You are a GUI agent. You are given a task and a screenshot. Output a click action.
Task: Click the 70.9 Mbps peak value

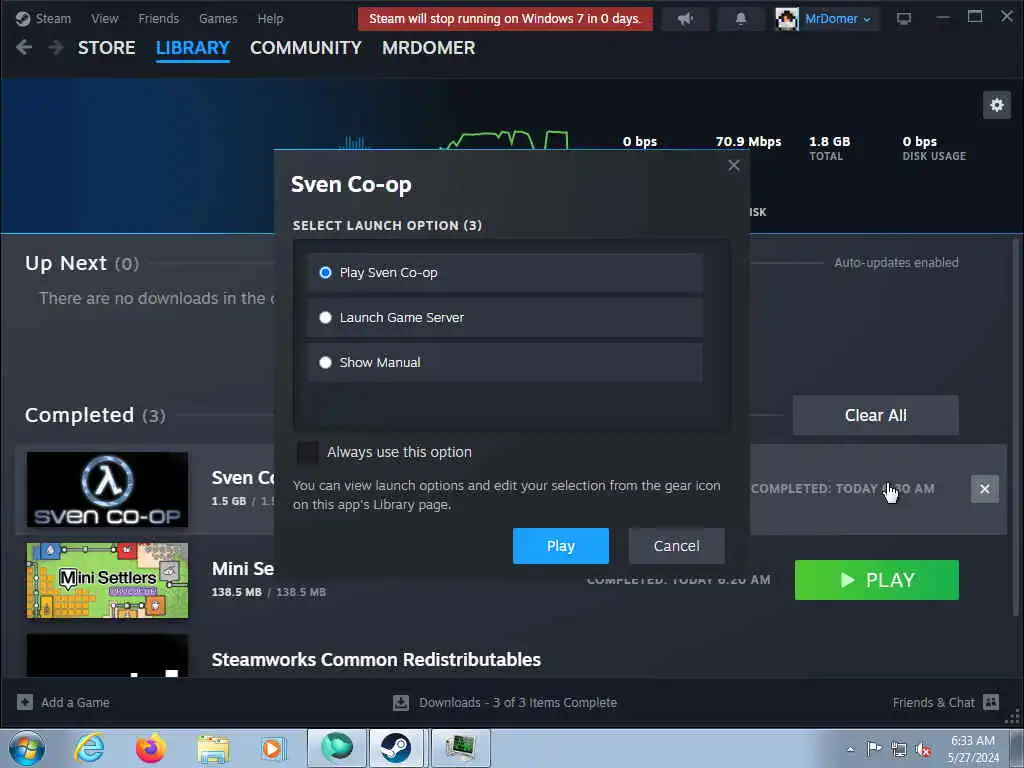pyautogui.click(x=748, y=142)
